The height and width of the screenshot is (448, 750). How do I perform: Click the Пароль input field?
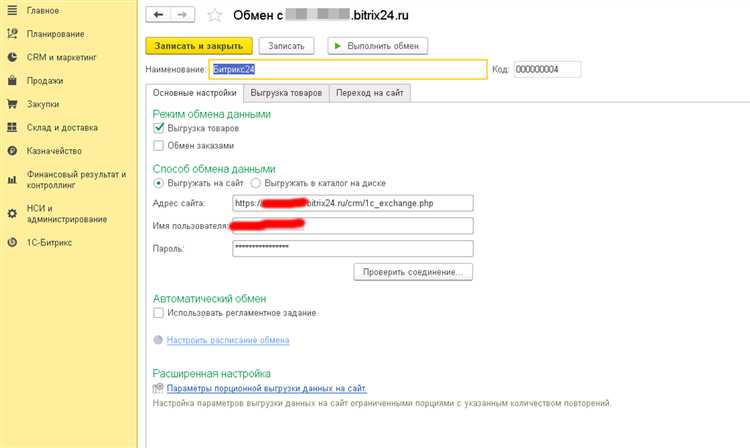click(353, 248)
